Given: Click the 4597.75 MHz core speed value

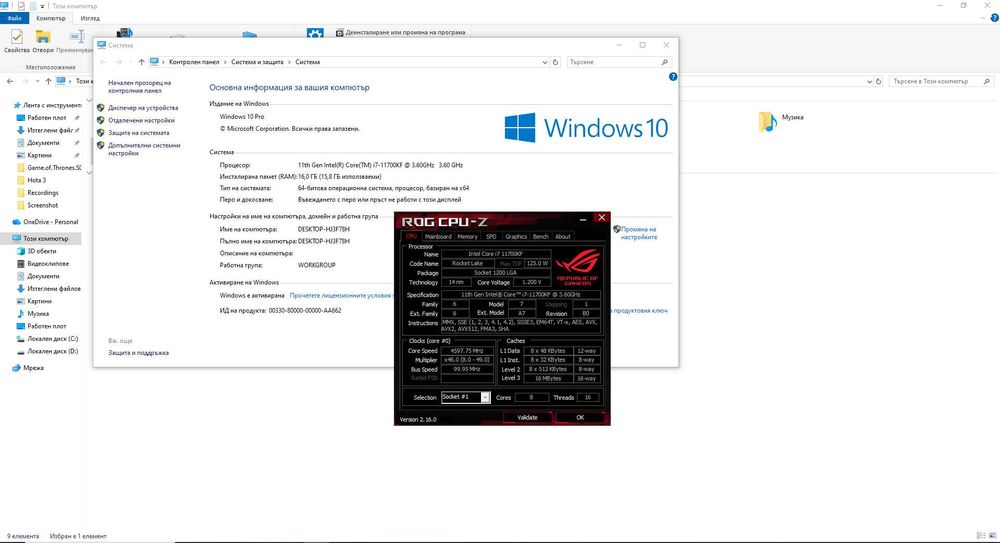Looking at the screenshot, I should (x=467, y=350).
